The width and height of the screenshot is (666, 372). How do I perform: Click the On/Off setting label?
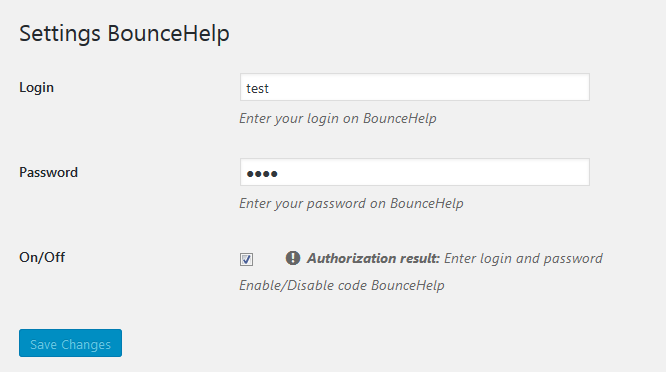[x=42, y=257]
